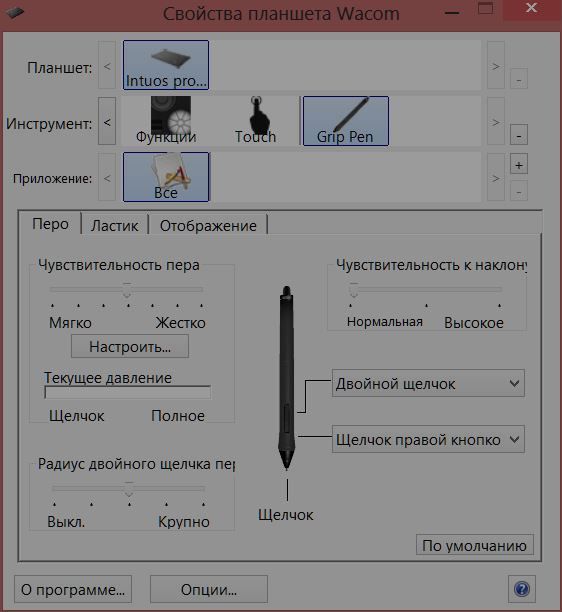Click the pen image in the center

286,377
